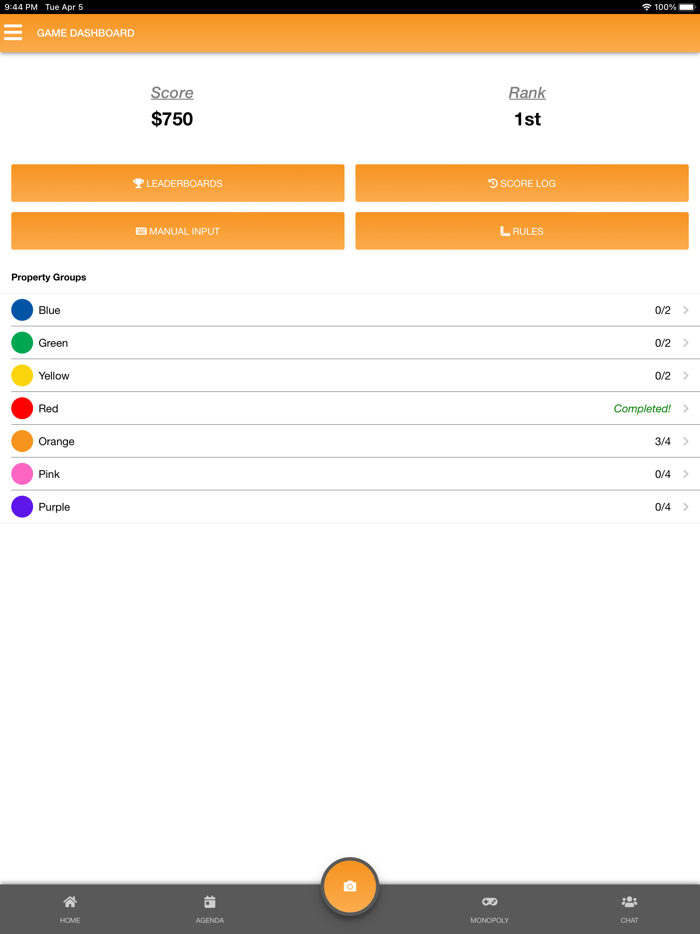View the Score Log
Screen dimensions: 700x934
(522, 184)
